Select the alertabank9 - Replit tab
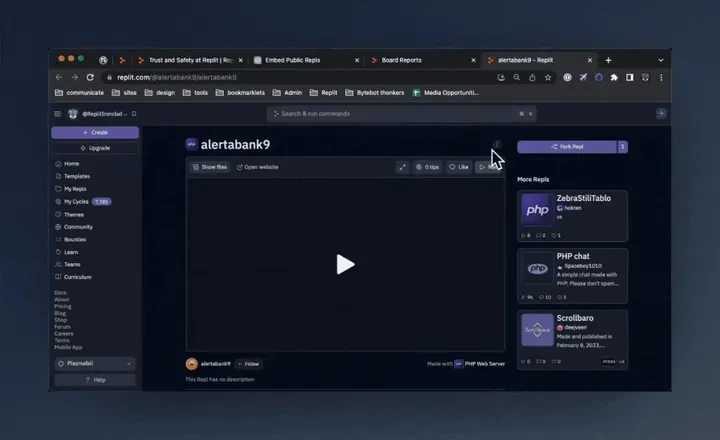 (x=540, y=60)
